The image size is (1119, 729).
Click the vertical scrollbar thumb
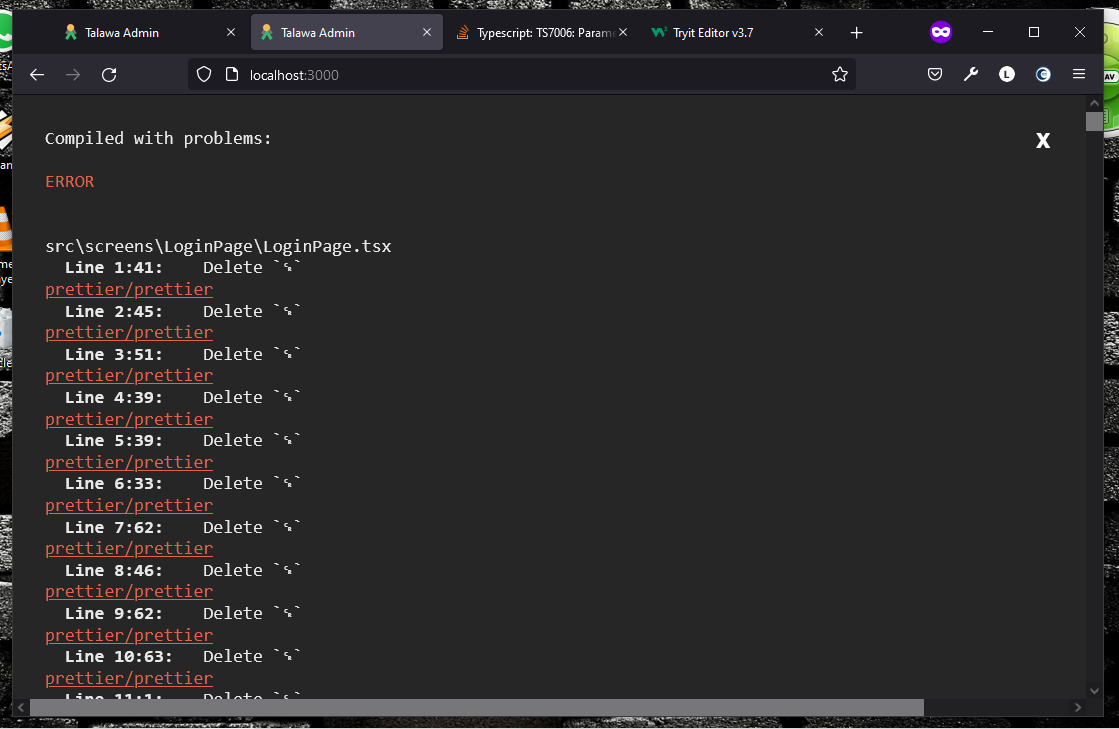coord(1094,121)
